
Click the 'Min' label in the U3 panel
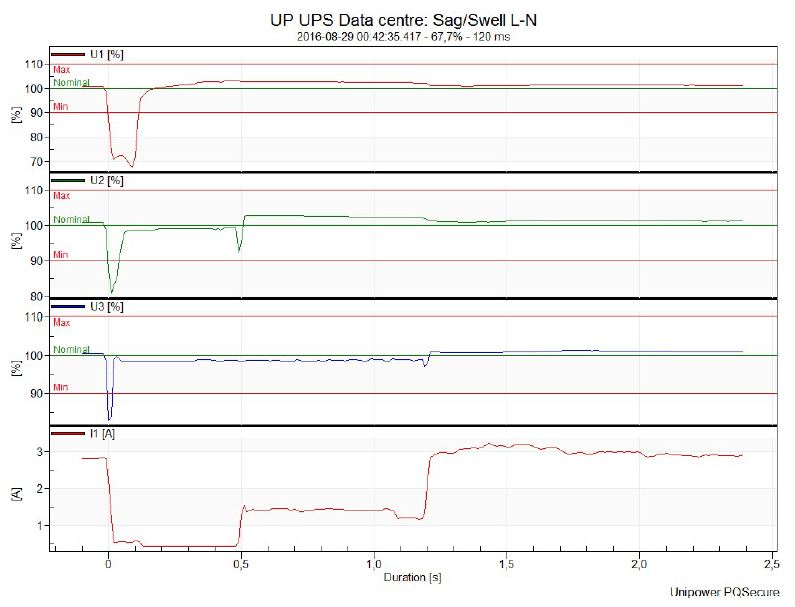coord(60,387)
